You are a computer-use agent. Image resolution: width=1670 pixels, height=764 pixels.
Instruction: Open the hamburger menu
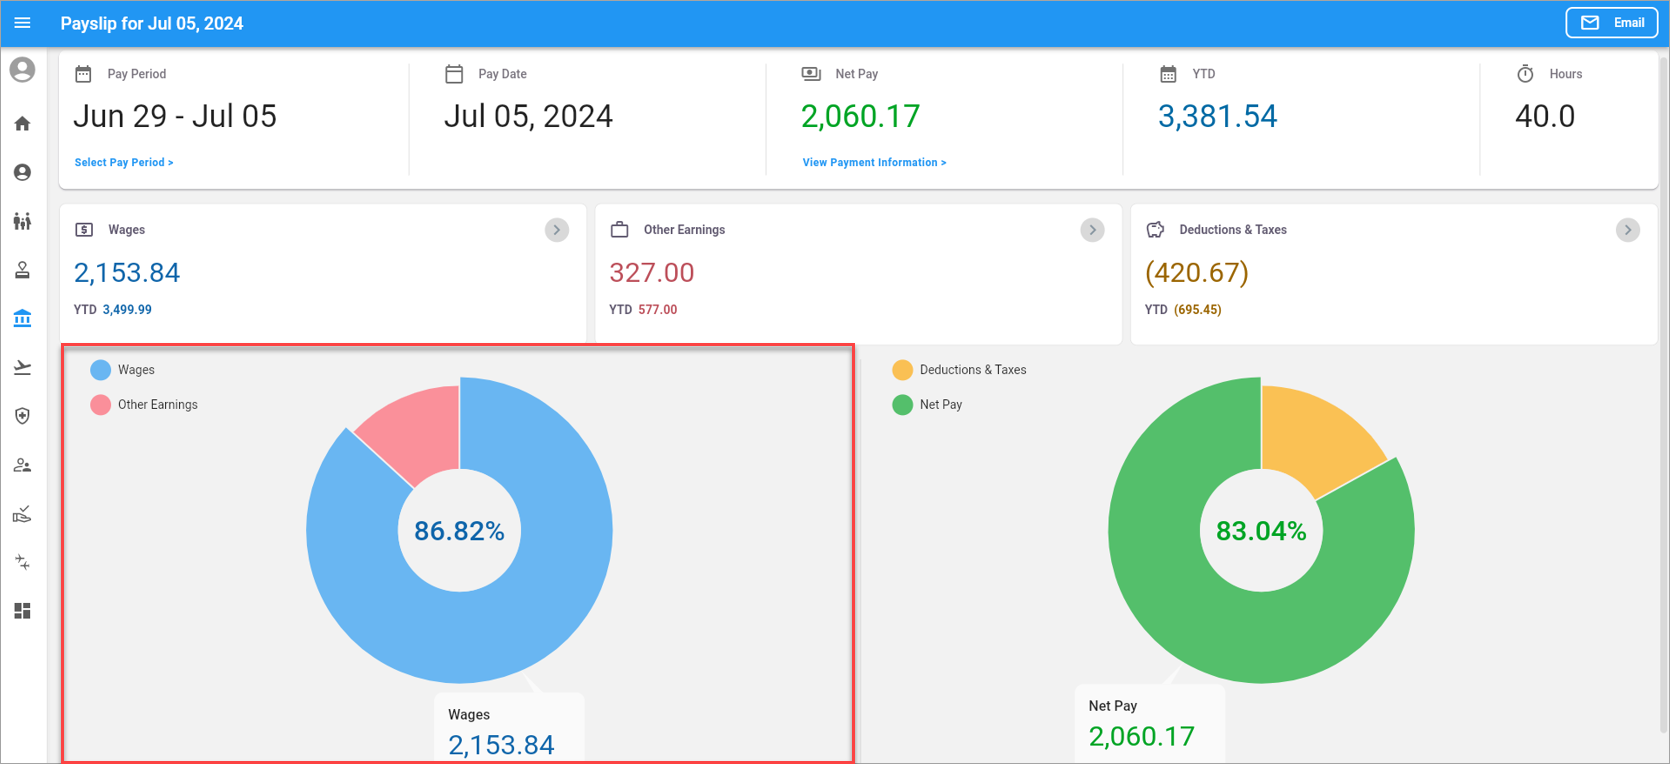22,23
